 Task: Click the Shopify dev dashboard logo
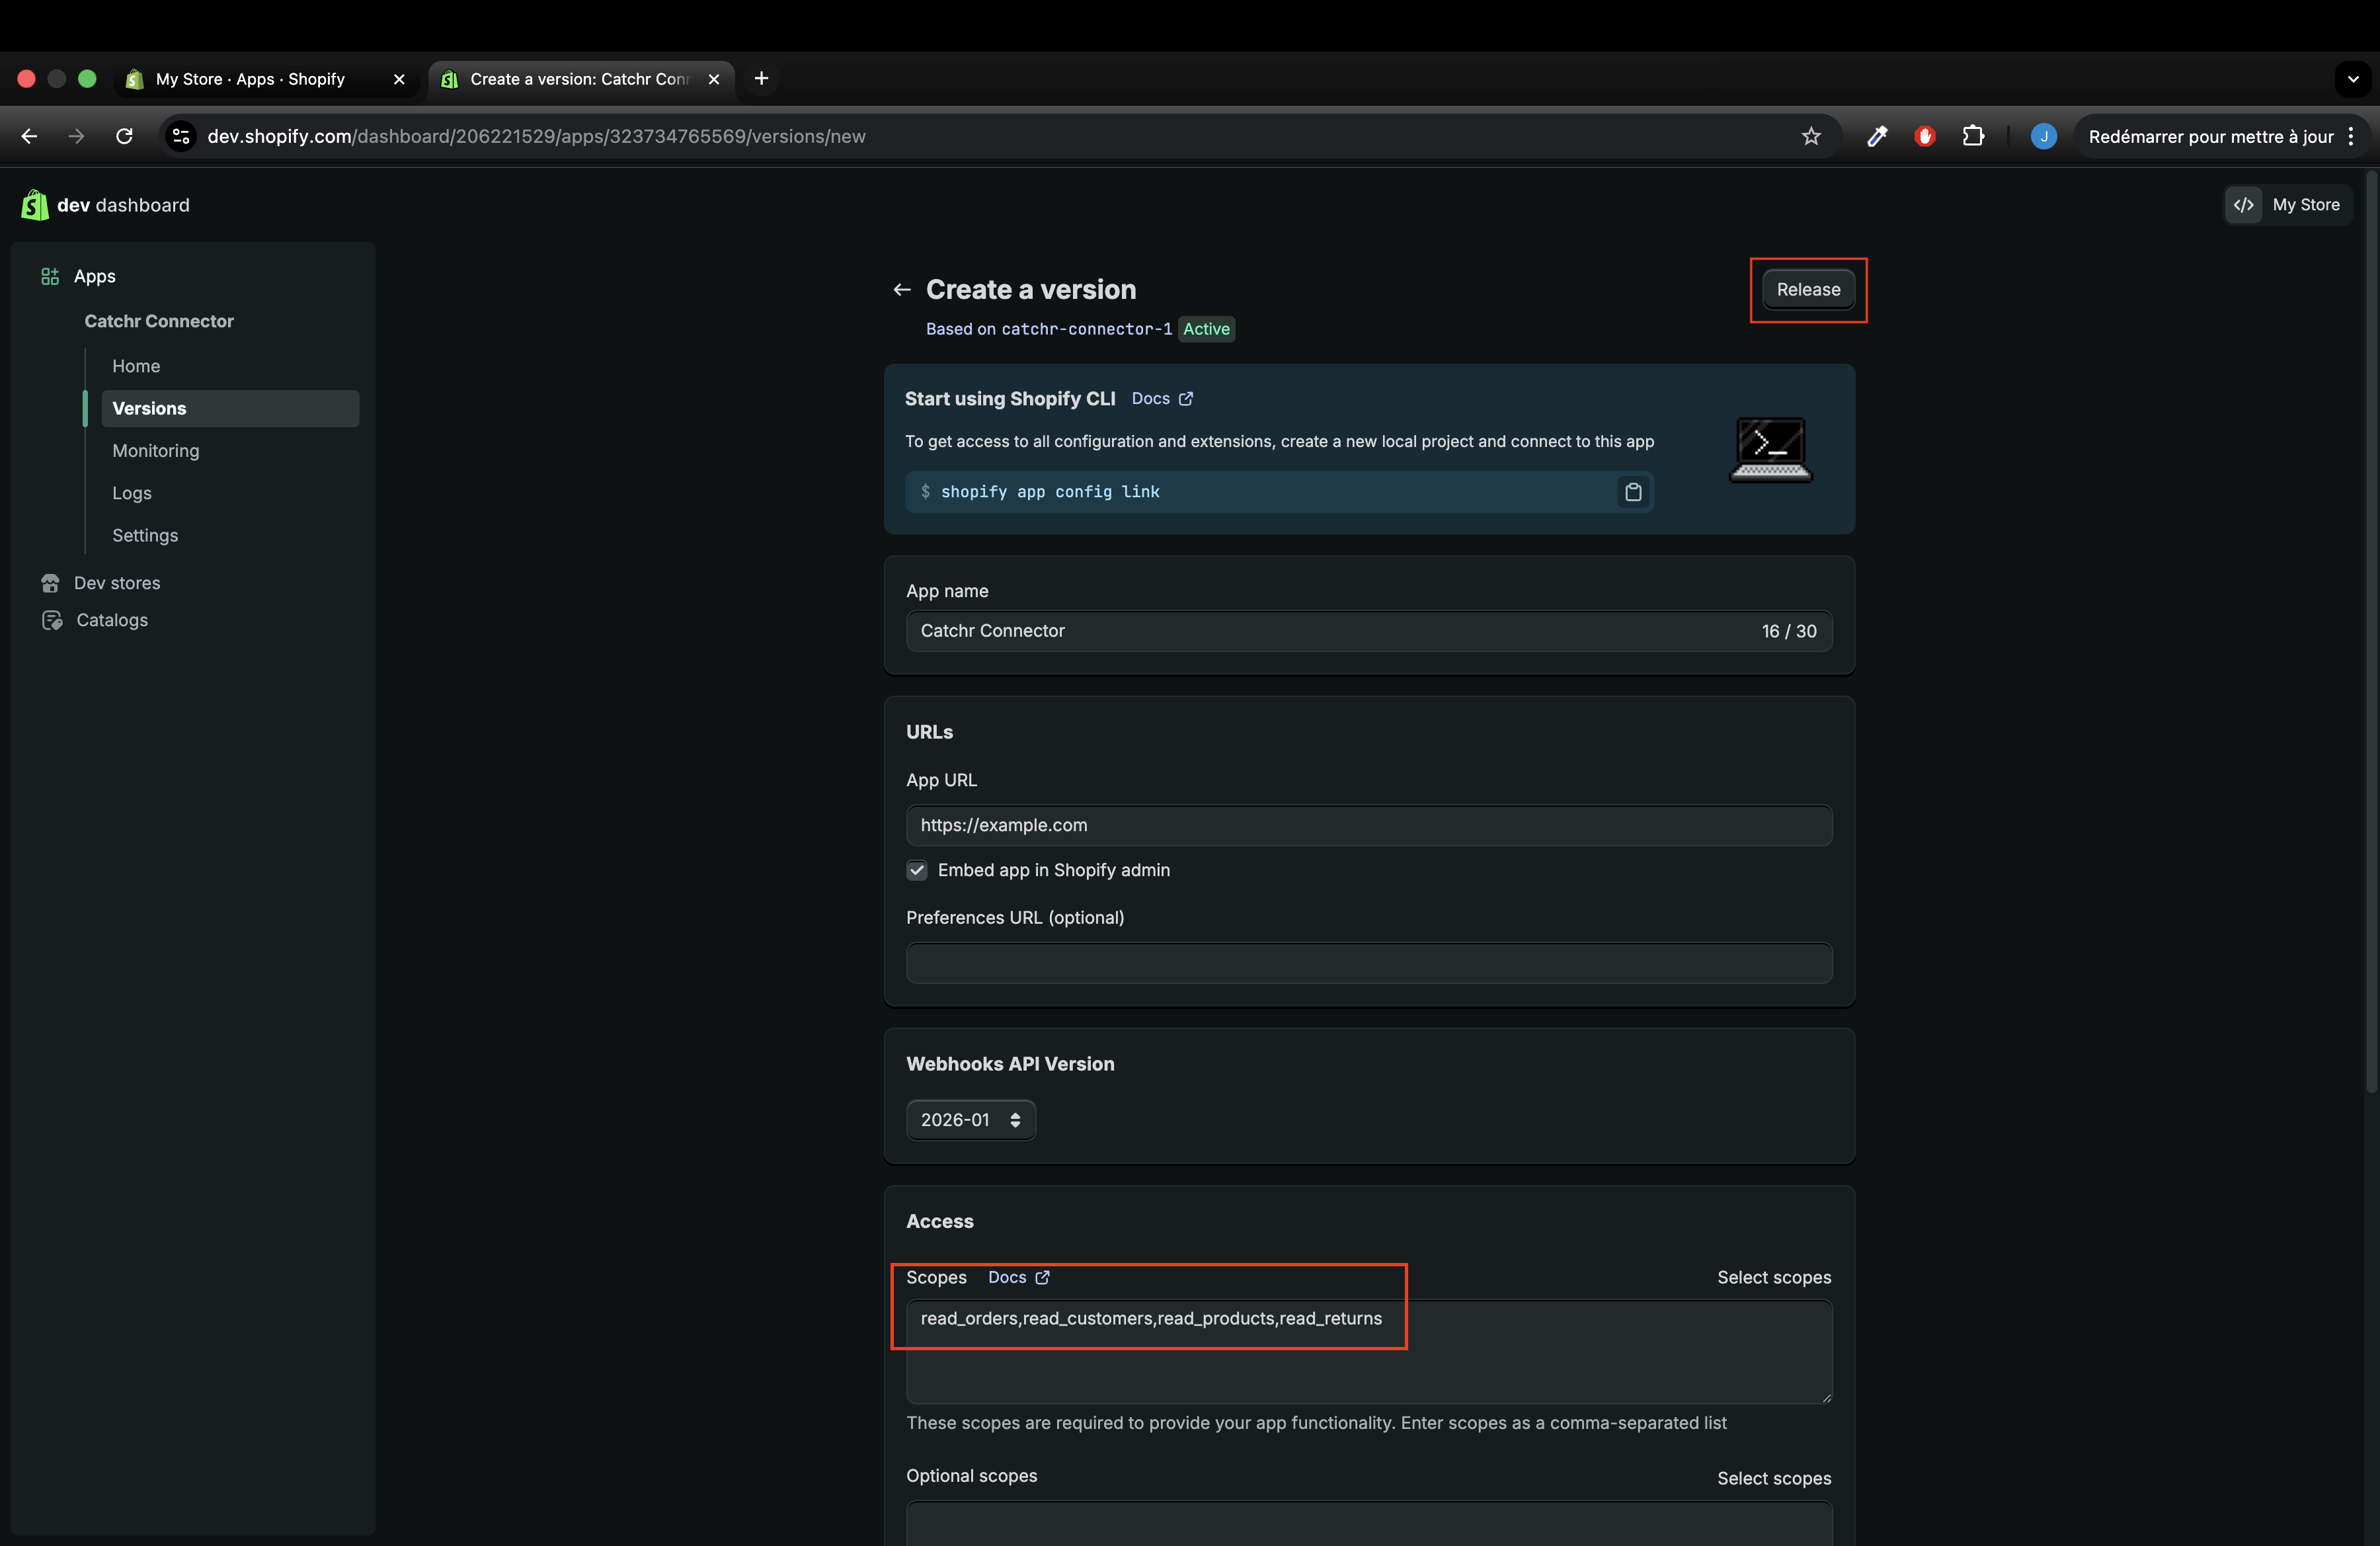pos(35,205)
